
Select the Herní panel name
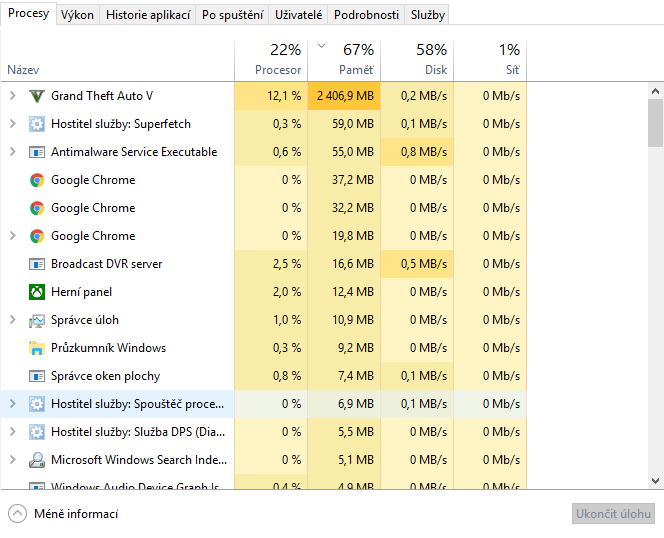[x=81, y=292]
